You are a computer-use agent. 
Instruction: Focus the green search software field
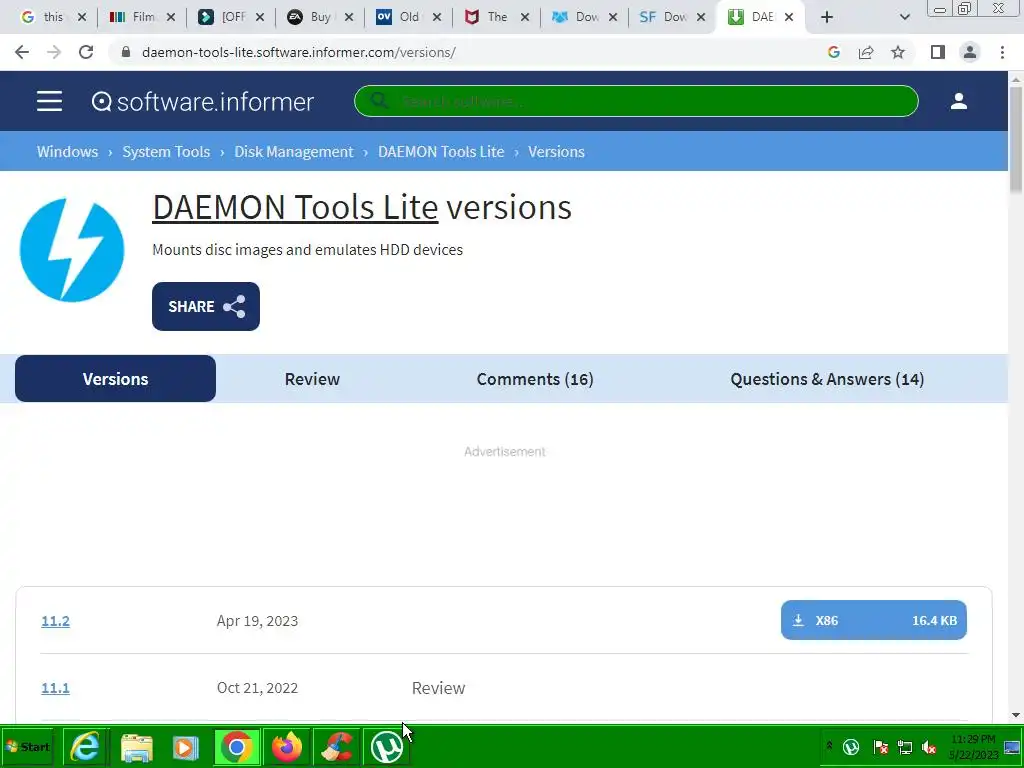tap(636, 101)
